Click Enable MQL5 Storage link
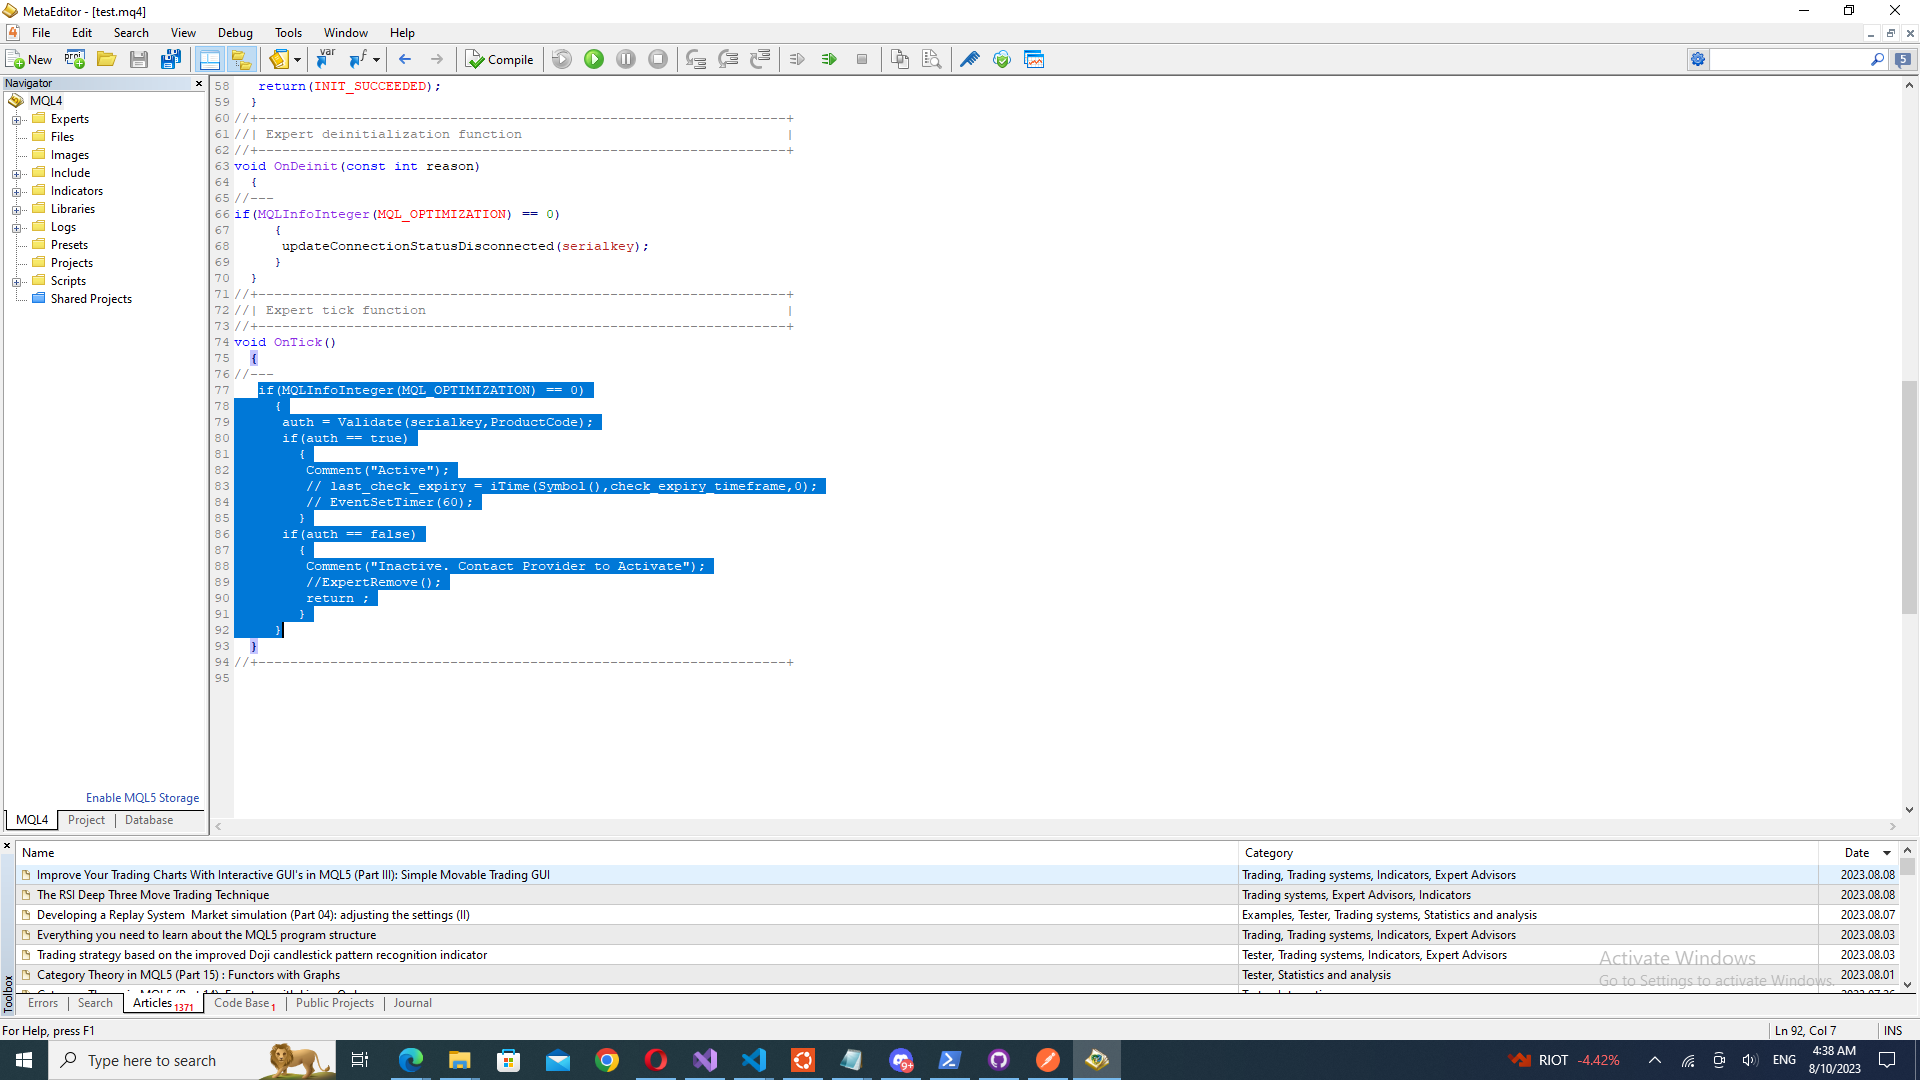Viewport: 1920px width, 1080px height. [142, 798]
